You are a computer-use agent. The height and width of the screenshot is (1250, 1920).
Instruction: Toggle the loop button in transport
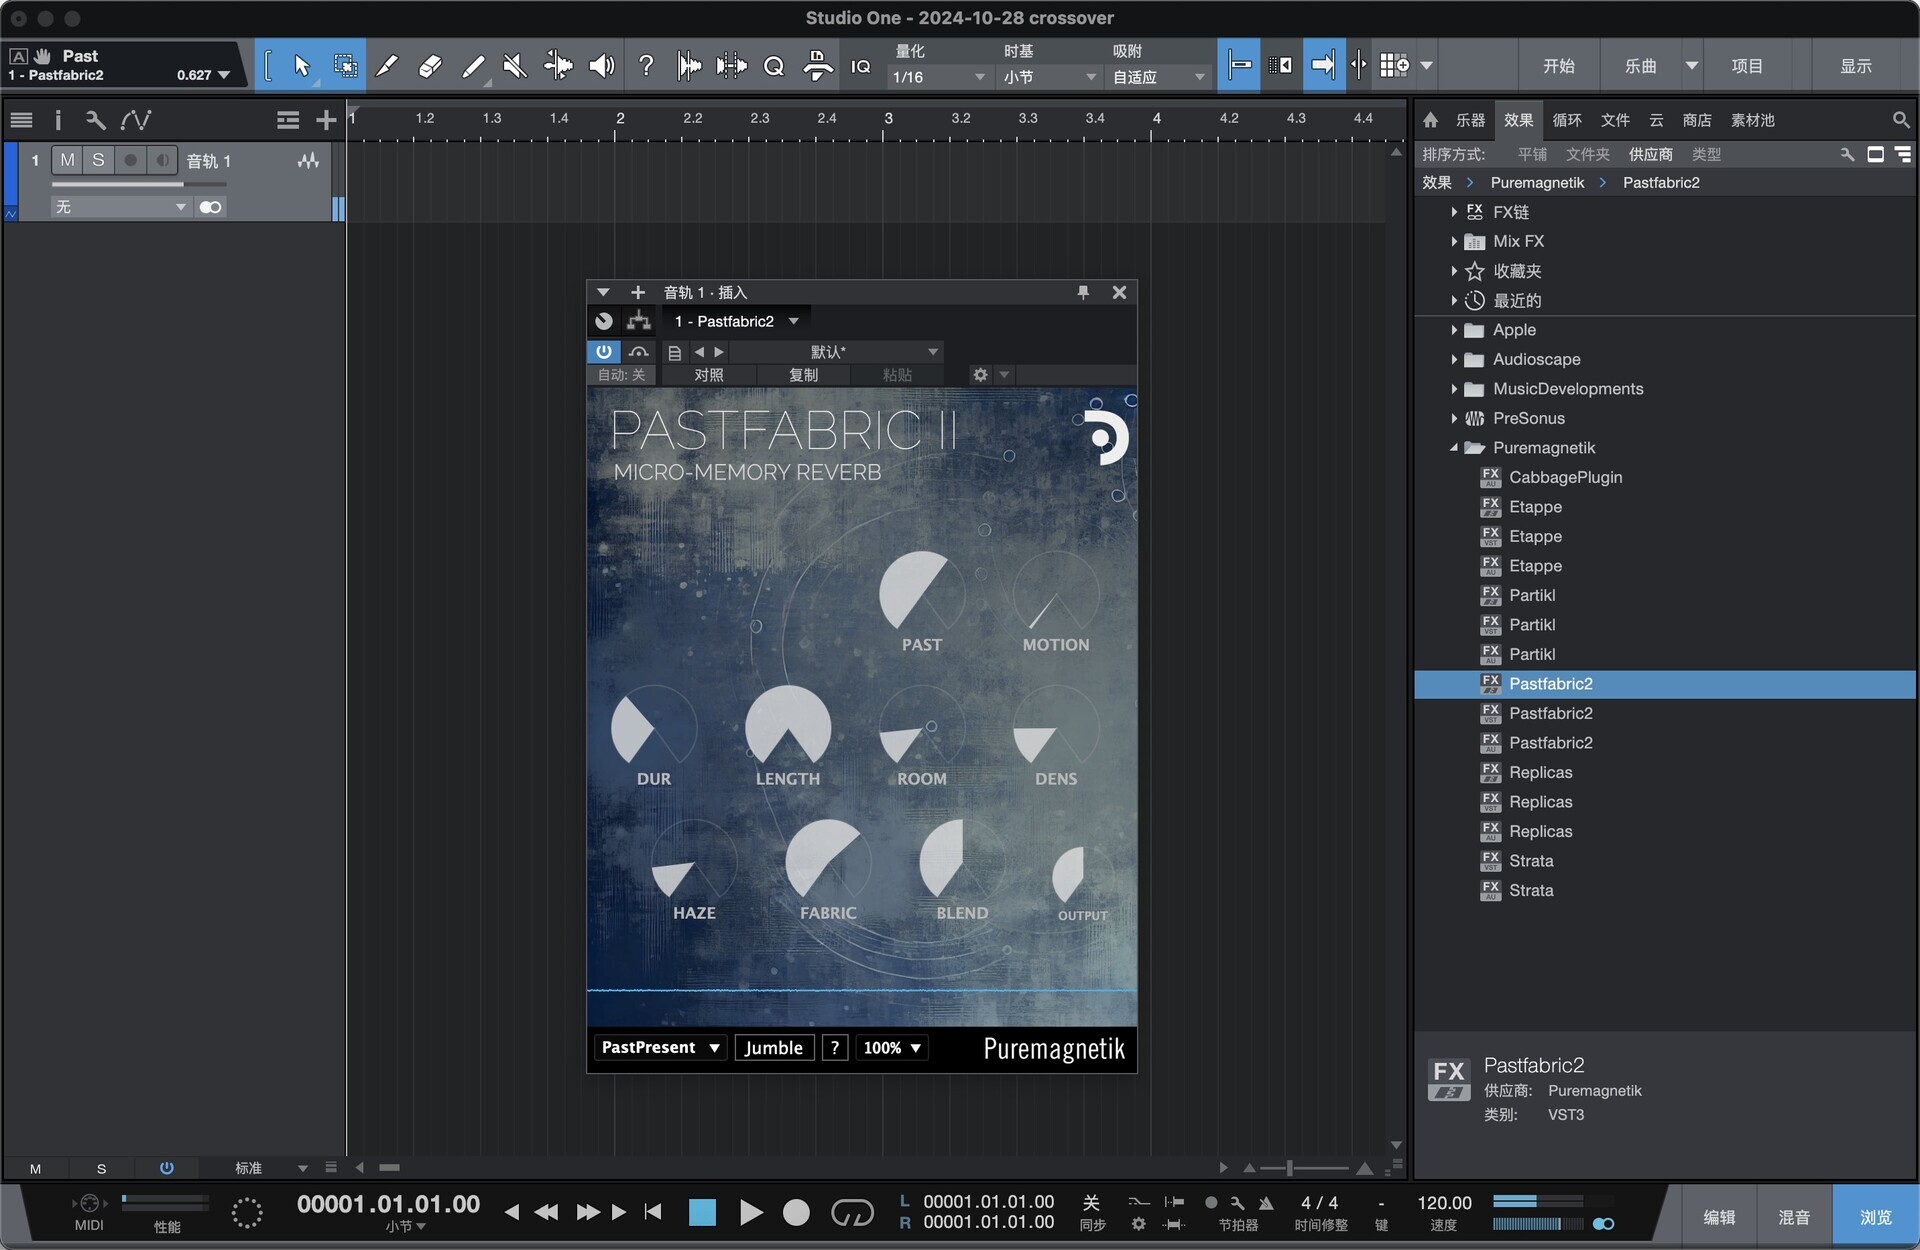pyautogui.click(x=852, y=1213)
